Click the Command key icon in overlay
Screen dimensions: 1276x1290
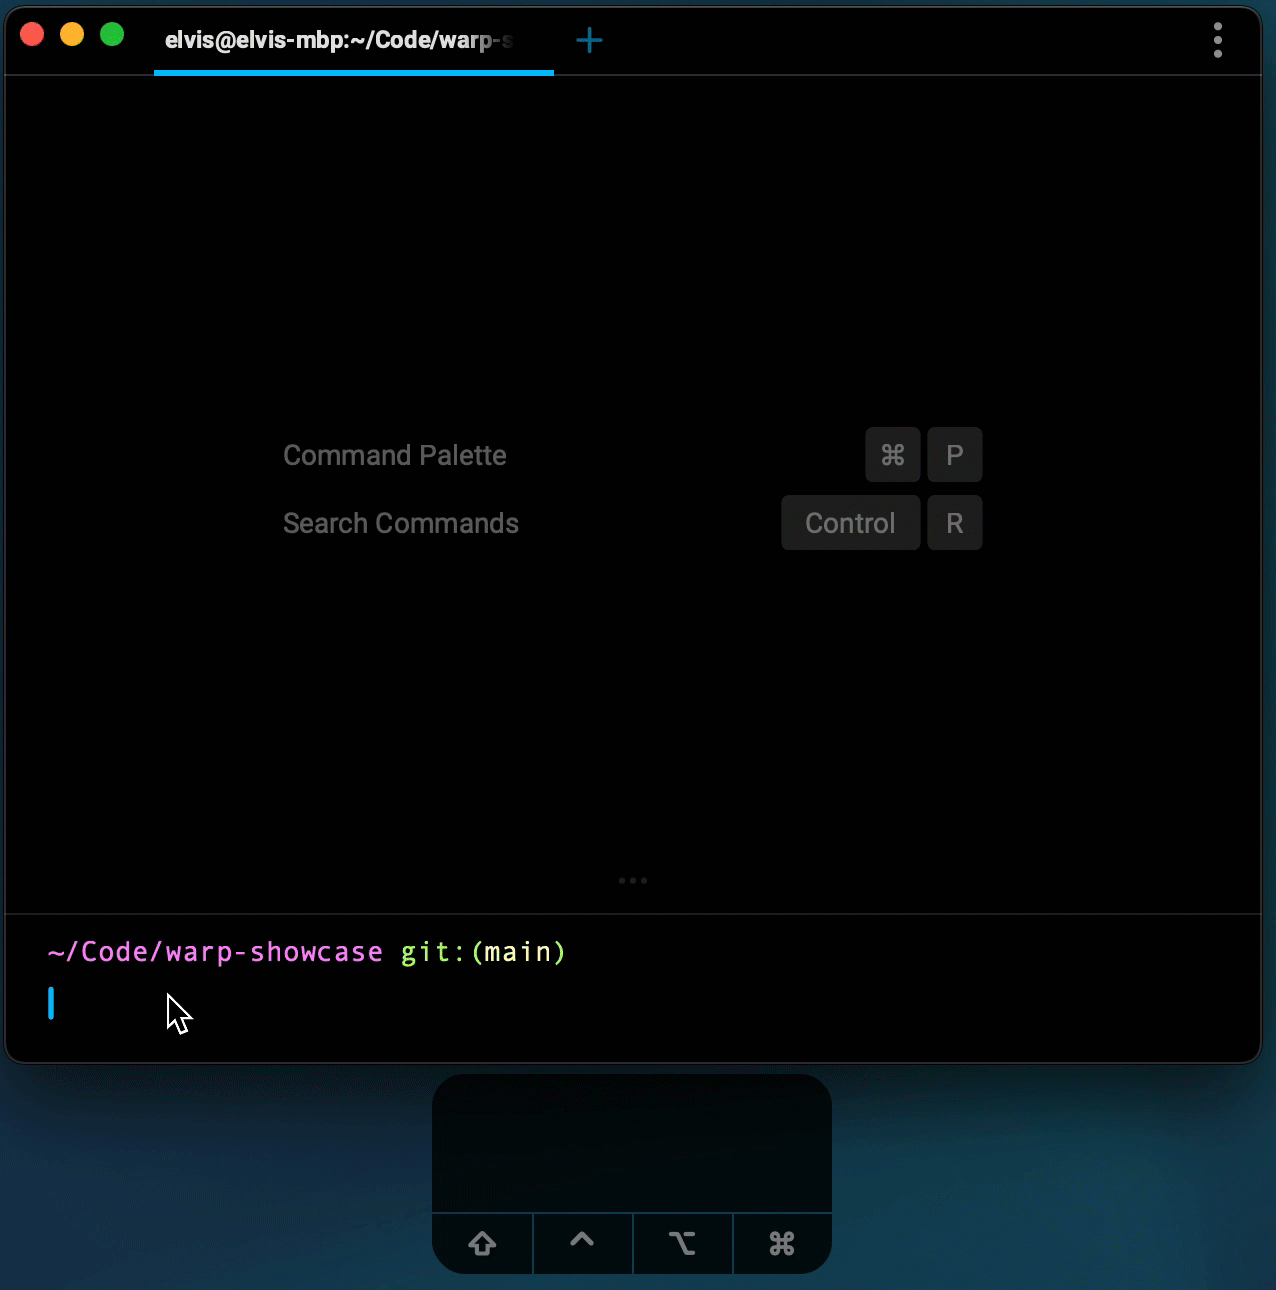point(782,1243)
